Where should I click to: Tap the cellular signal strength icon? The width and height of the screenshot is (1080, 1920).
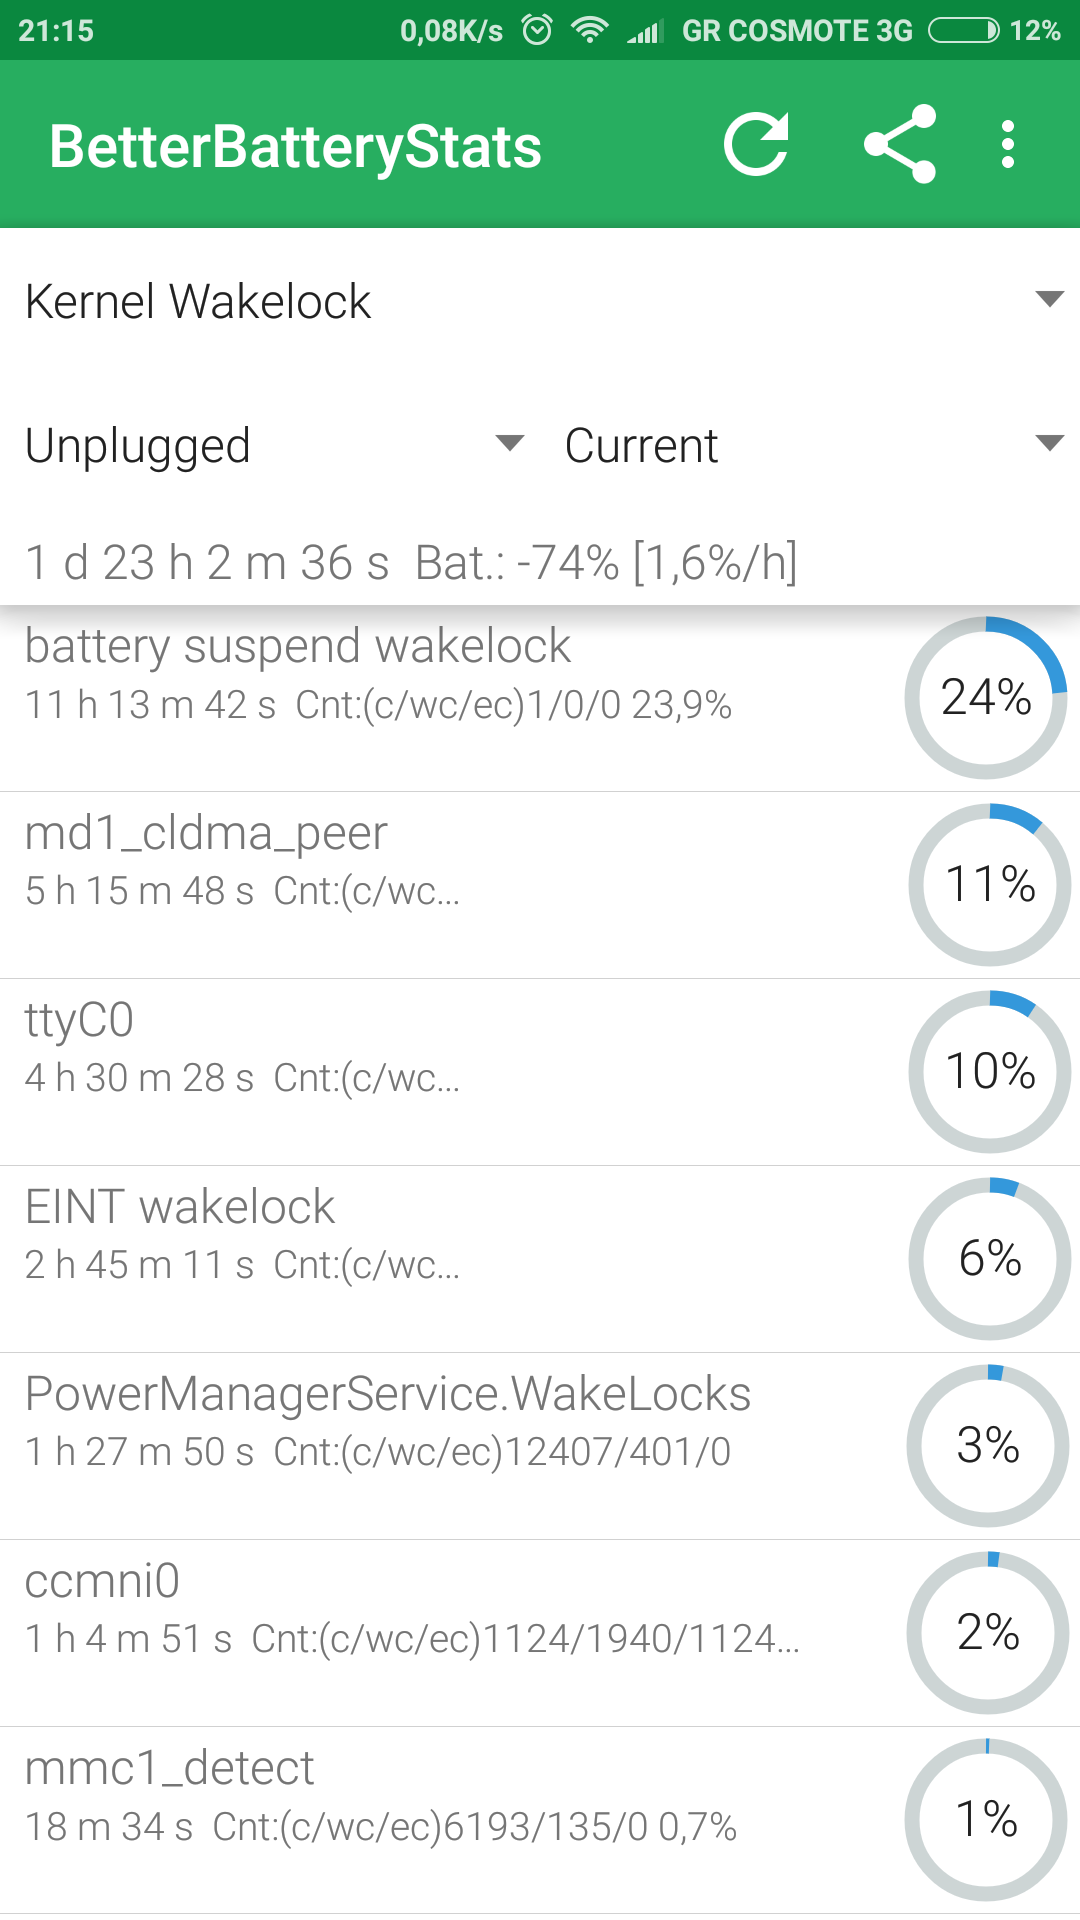pos(645,32)
